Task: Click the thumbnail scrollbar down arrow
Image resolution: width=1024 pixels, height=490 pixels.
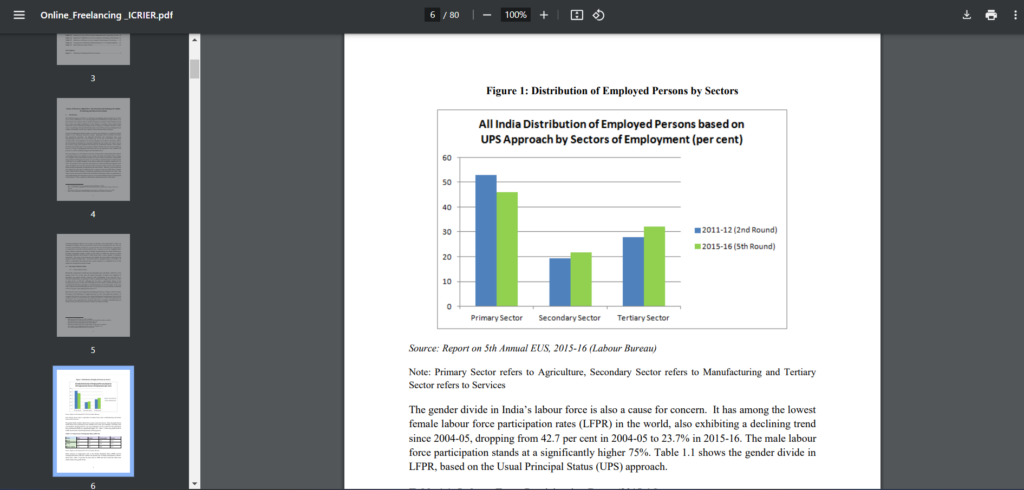Action: (x=194, y=483)
